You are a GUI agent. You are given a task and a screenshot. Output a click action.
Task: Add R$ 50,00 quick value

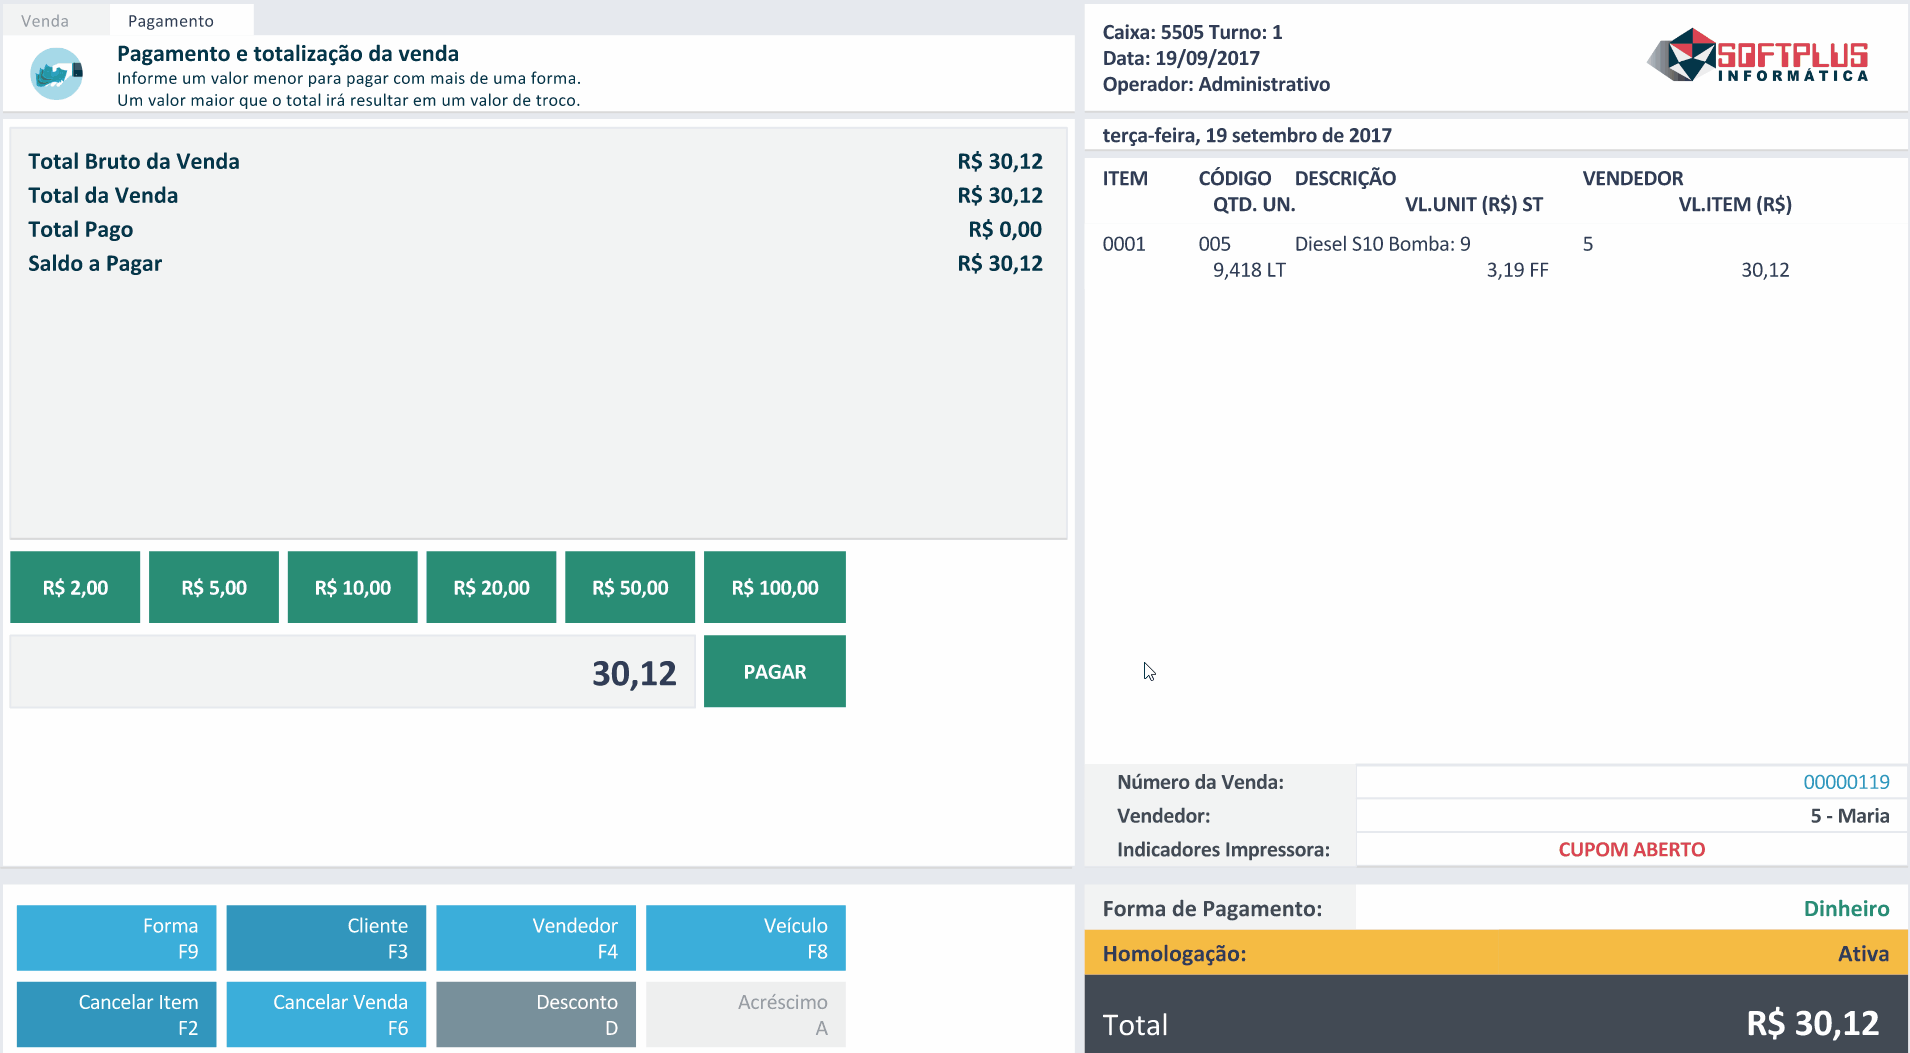[x=630, y=587]
